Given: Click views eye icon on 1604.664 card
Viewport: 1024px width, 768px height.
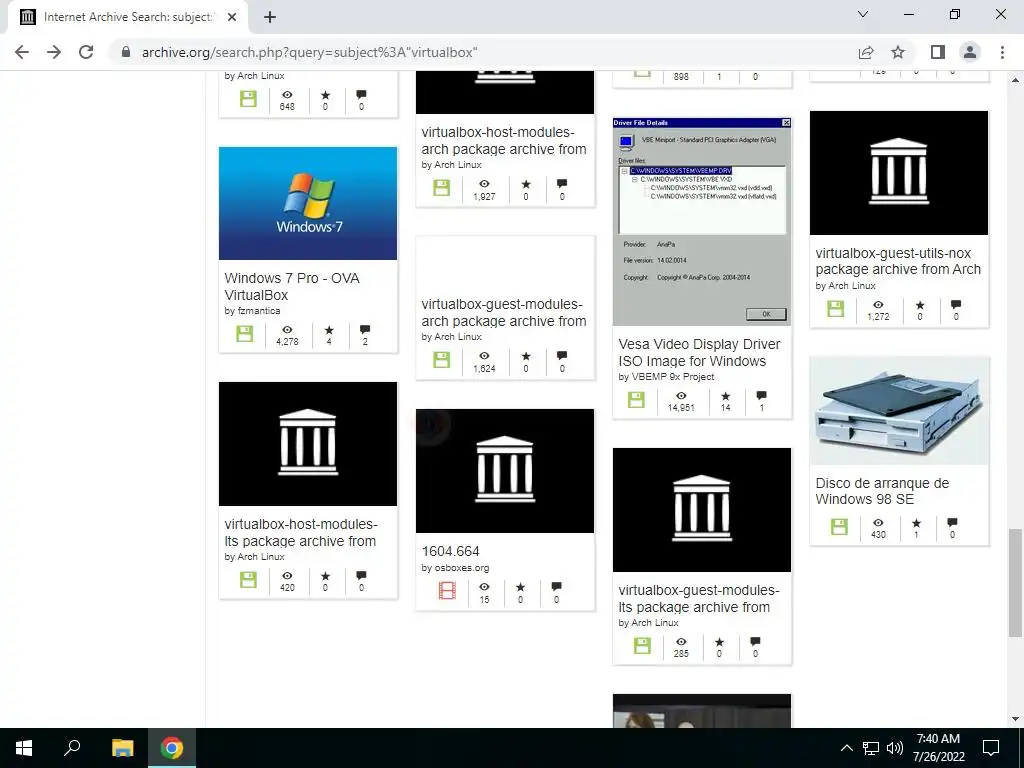Looking at the screenshot, I should click(484, 586).
